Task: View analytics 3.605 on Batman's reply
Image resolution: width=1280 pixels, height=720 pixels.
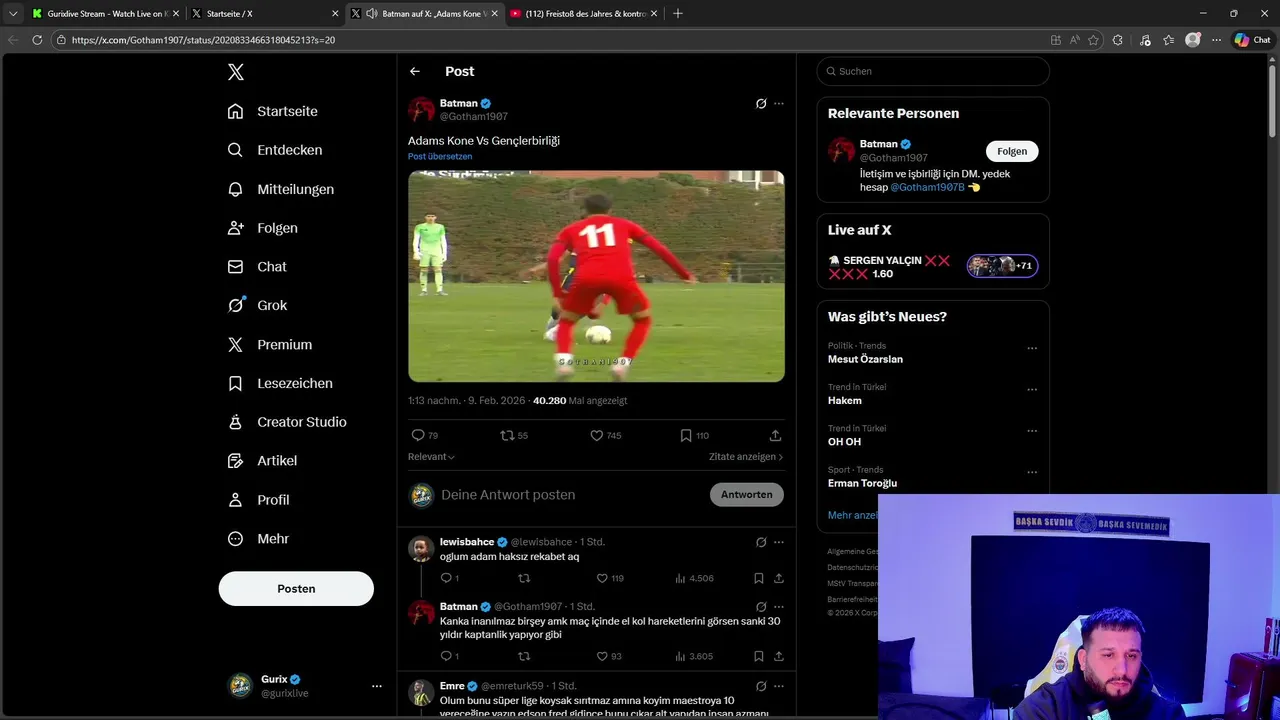Action: (694, 656)
